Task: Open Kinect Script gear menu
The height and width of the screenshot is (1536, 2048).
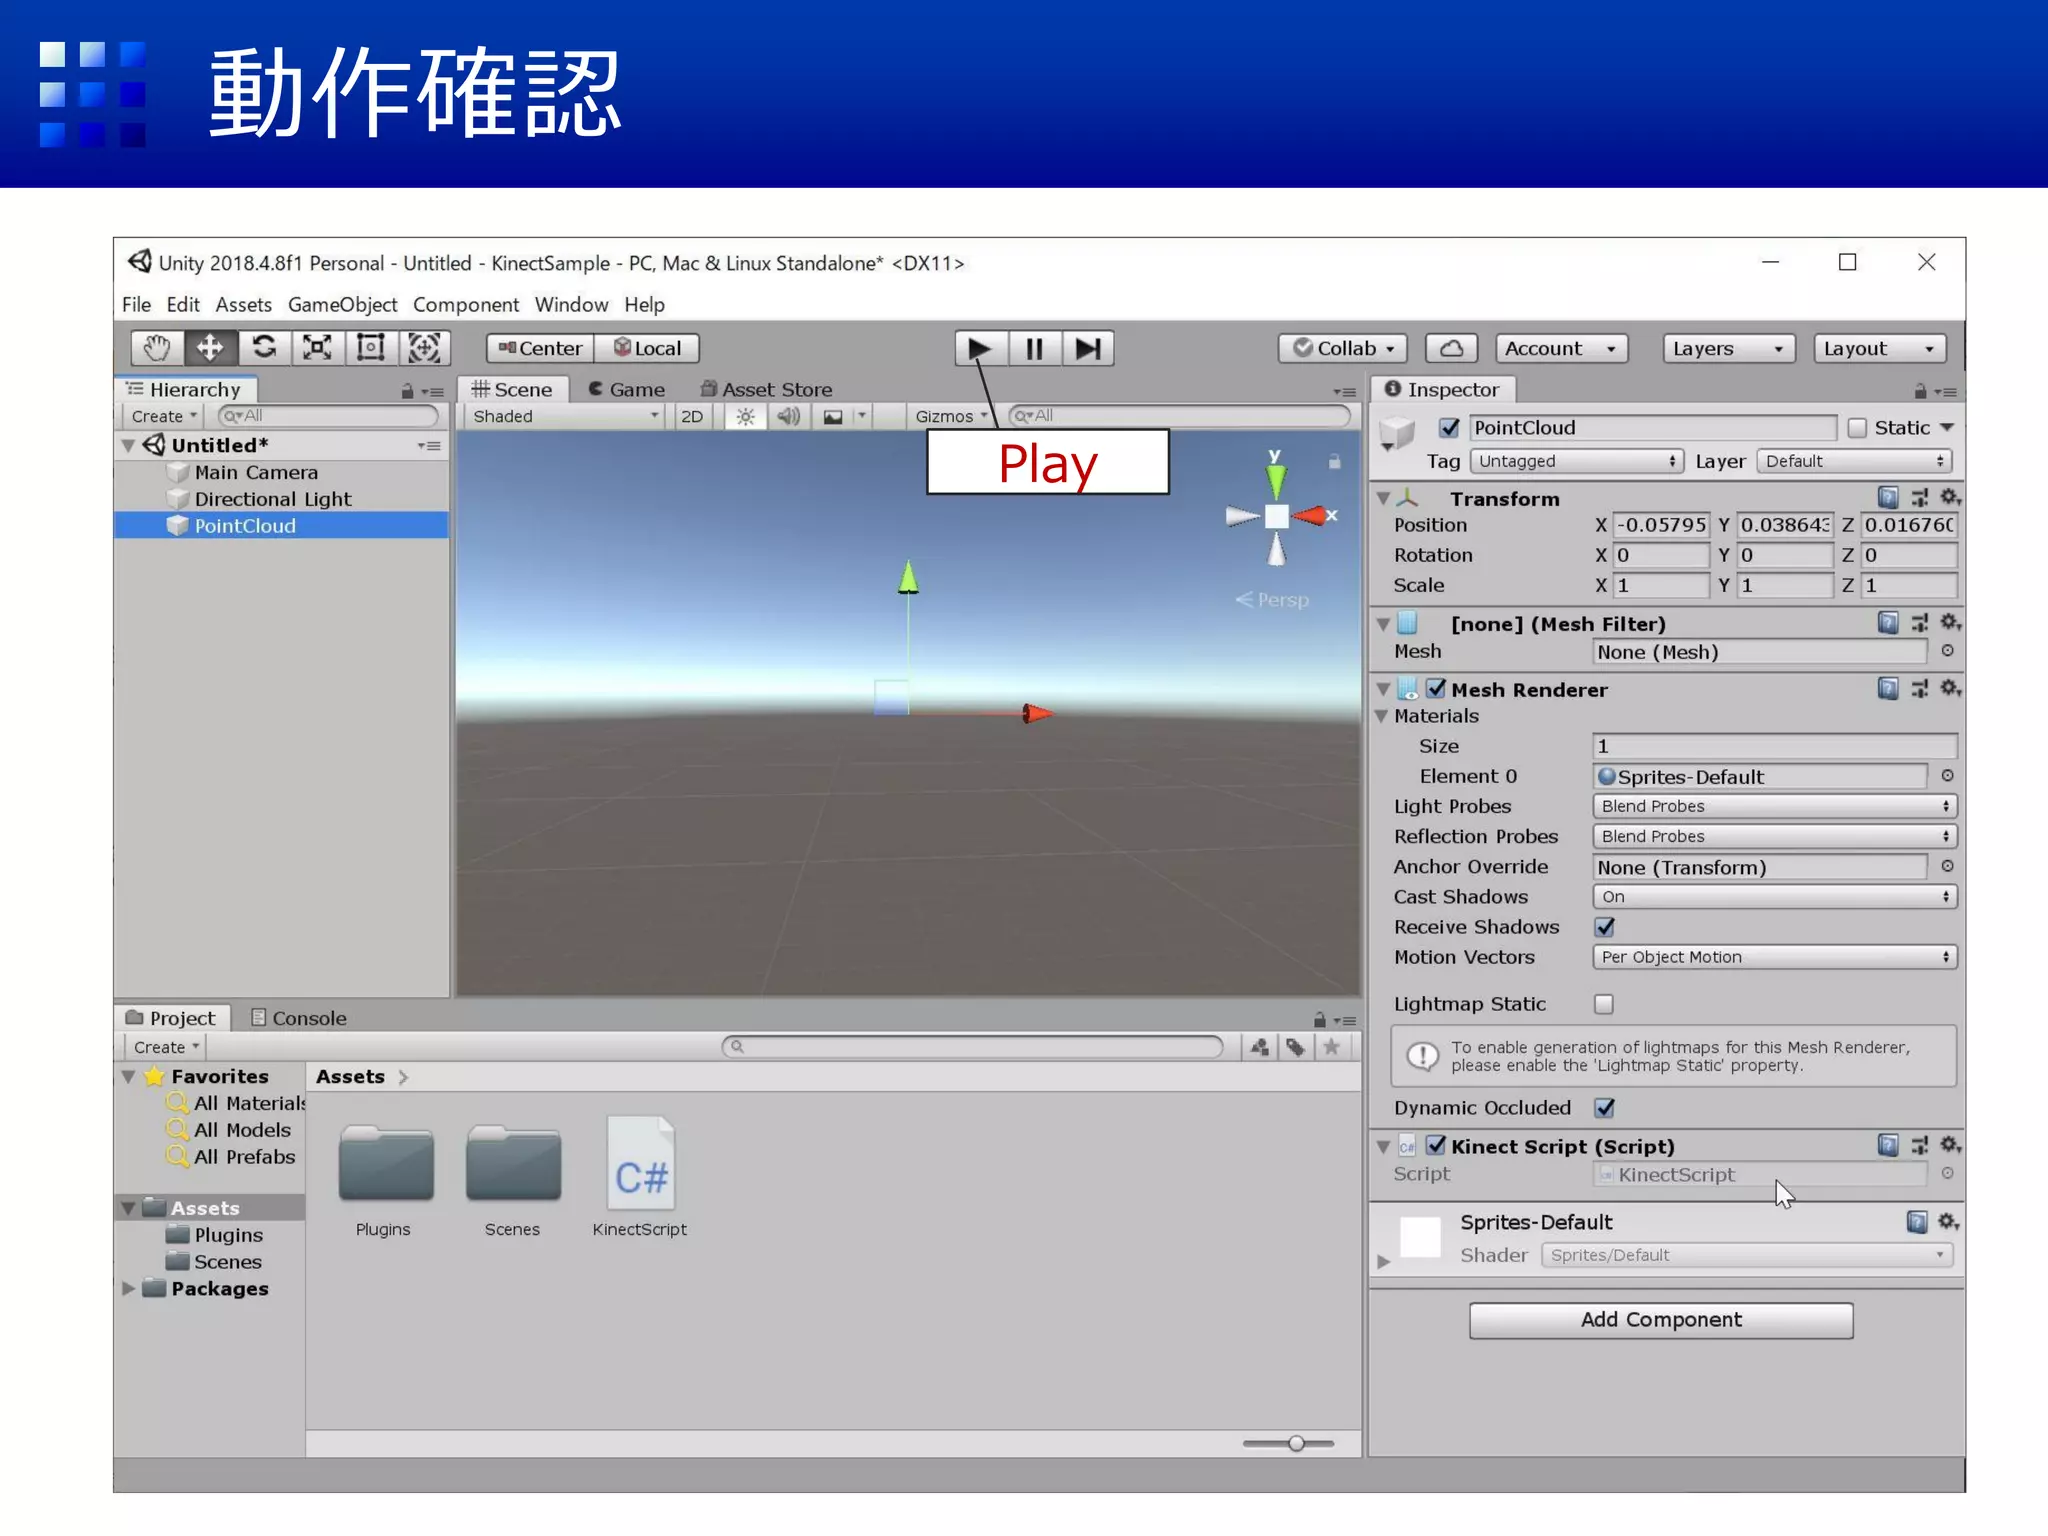Action: point(1950,1145)
